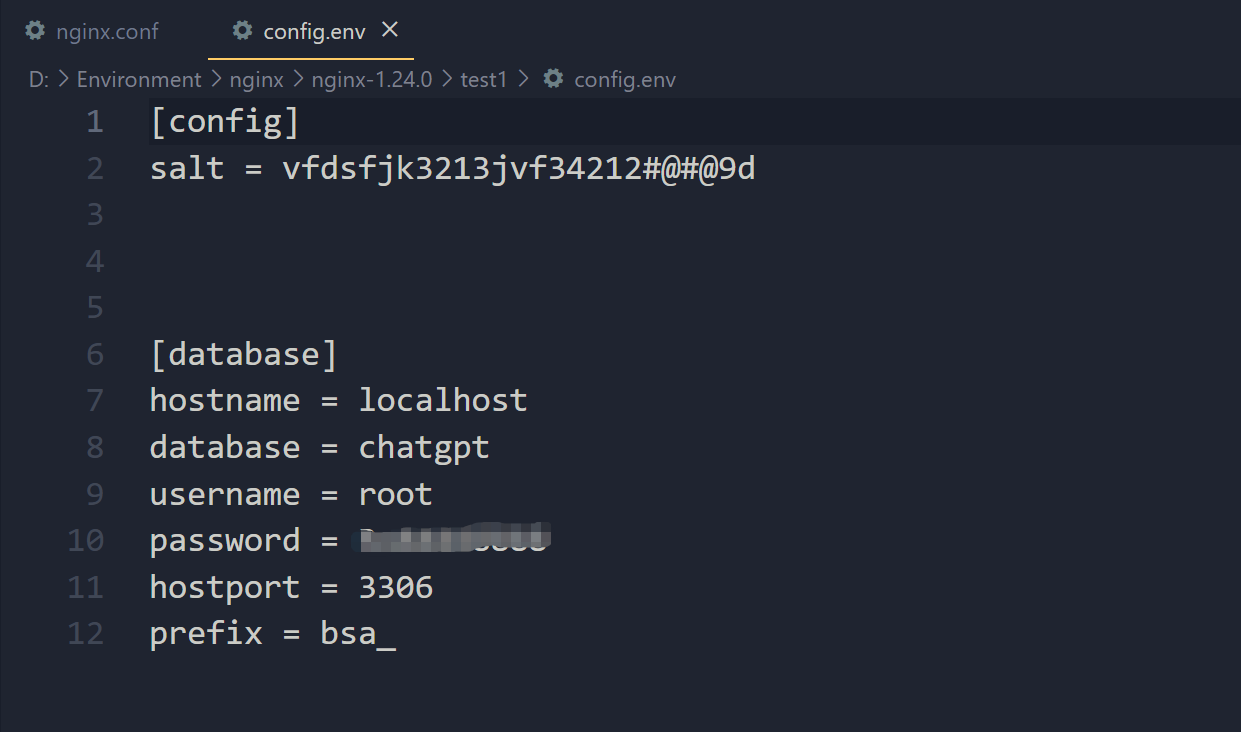1241x732 pixels.
Task: Expand the nginx breadcrumb entry
Action: pyautogui.click(x=257, y=79)
